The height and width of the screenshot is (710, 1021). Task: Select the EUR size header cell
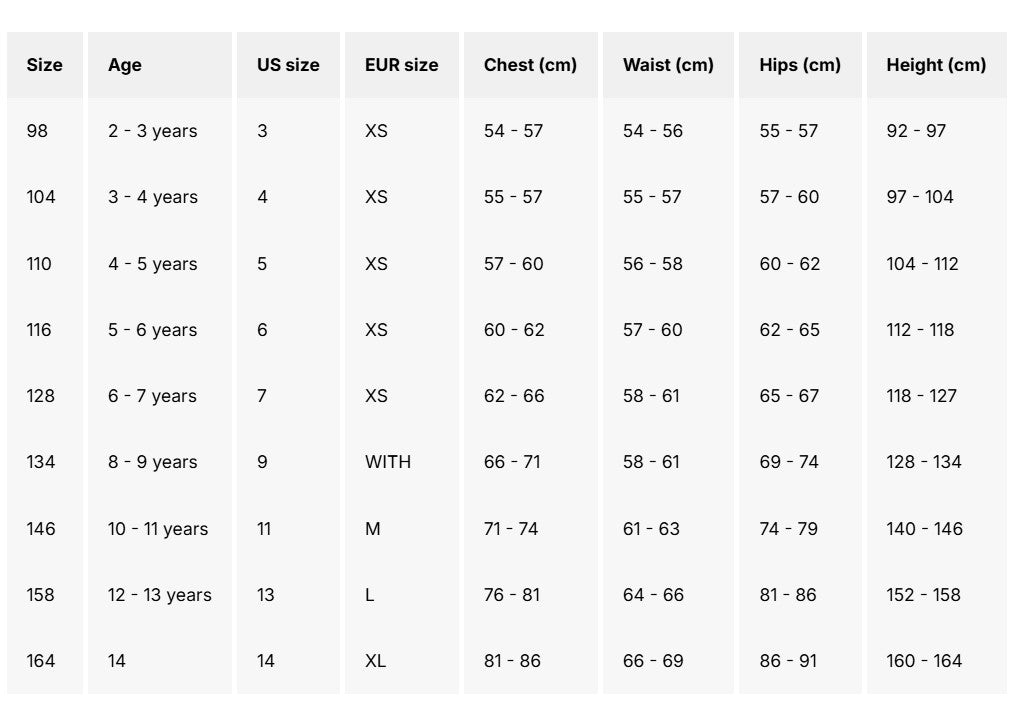coord(401,65)
